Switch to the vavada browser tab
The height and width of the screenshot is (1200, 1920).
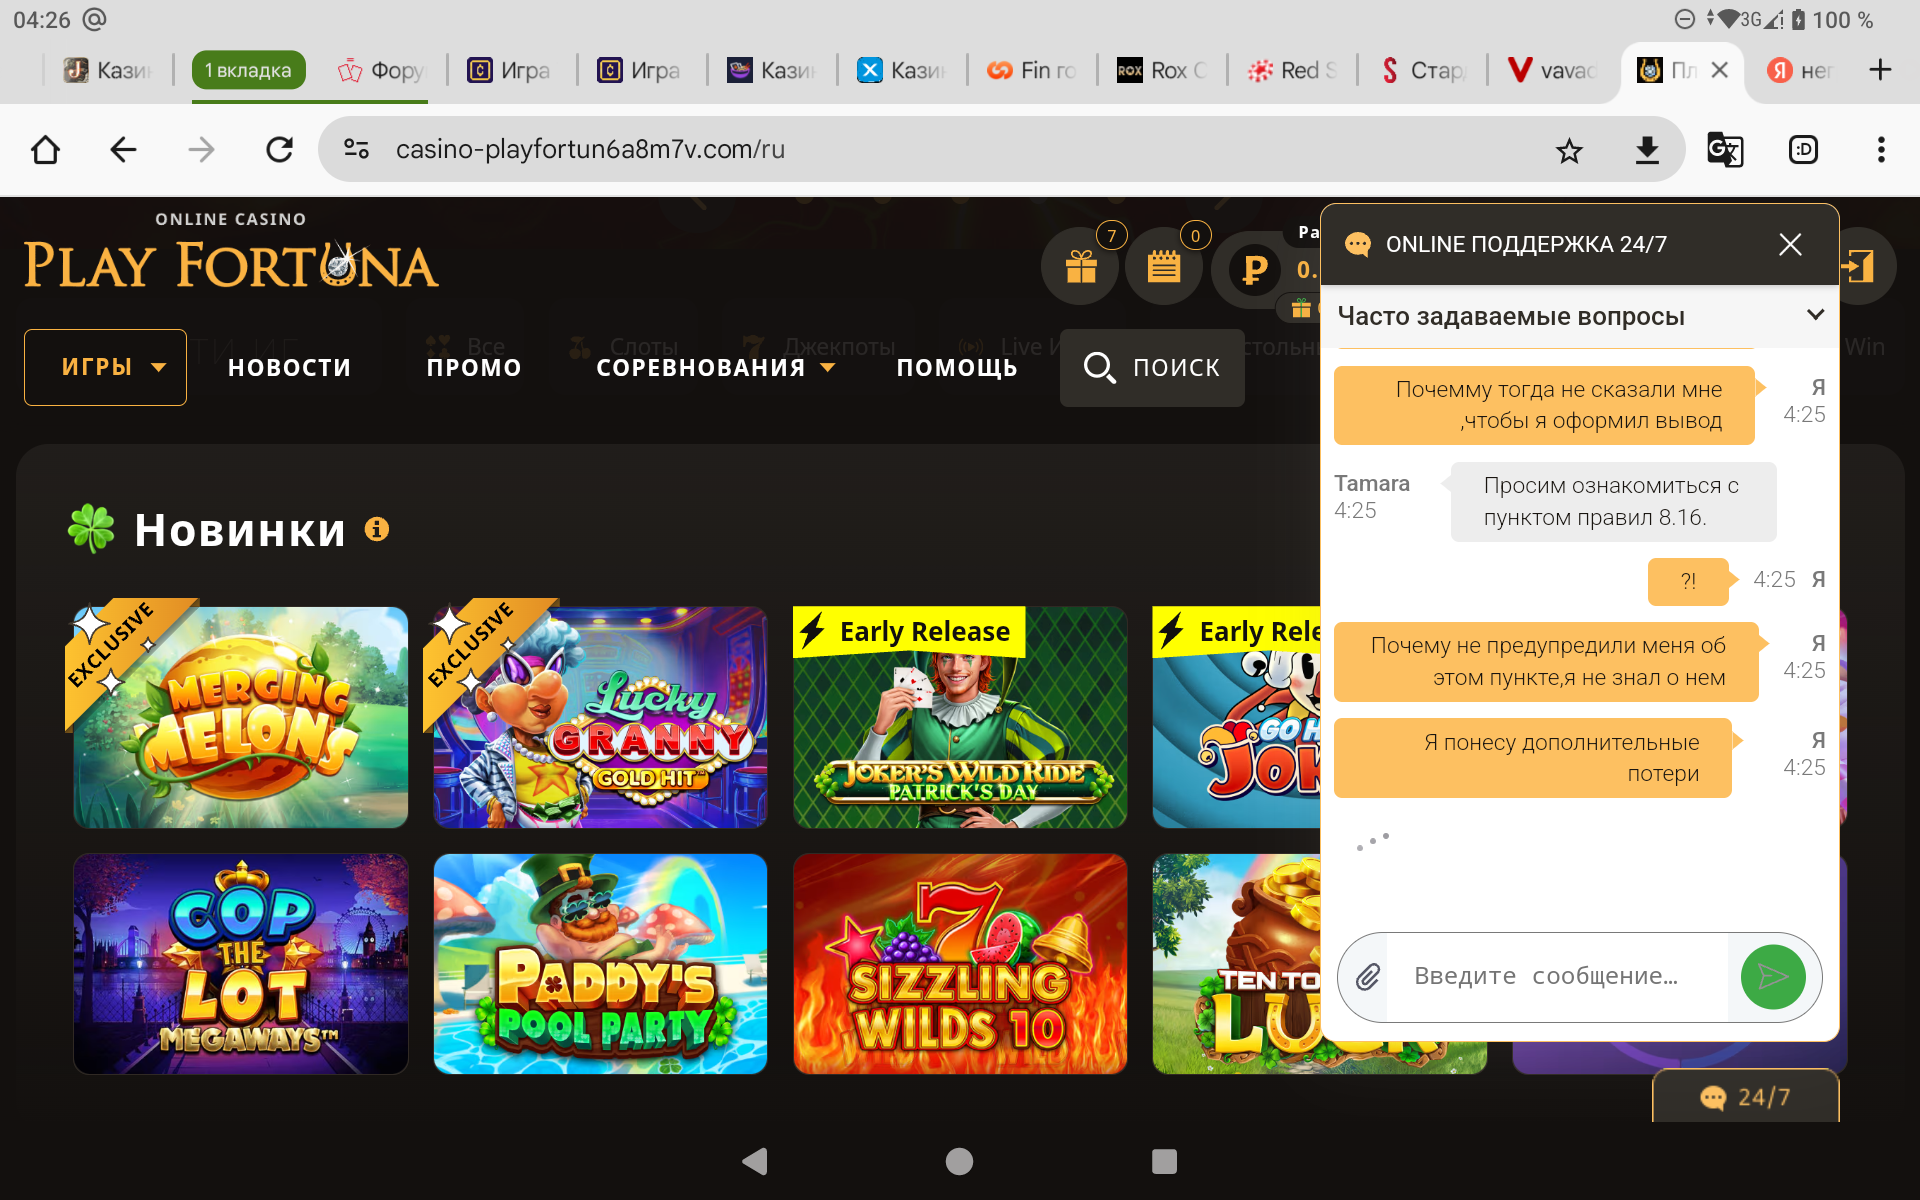[x=1553, y=70]
